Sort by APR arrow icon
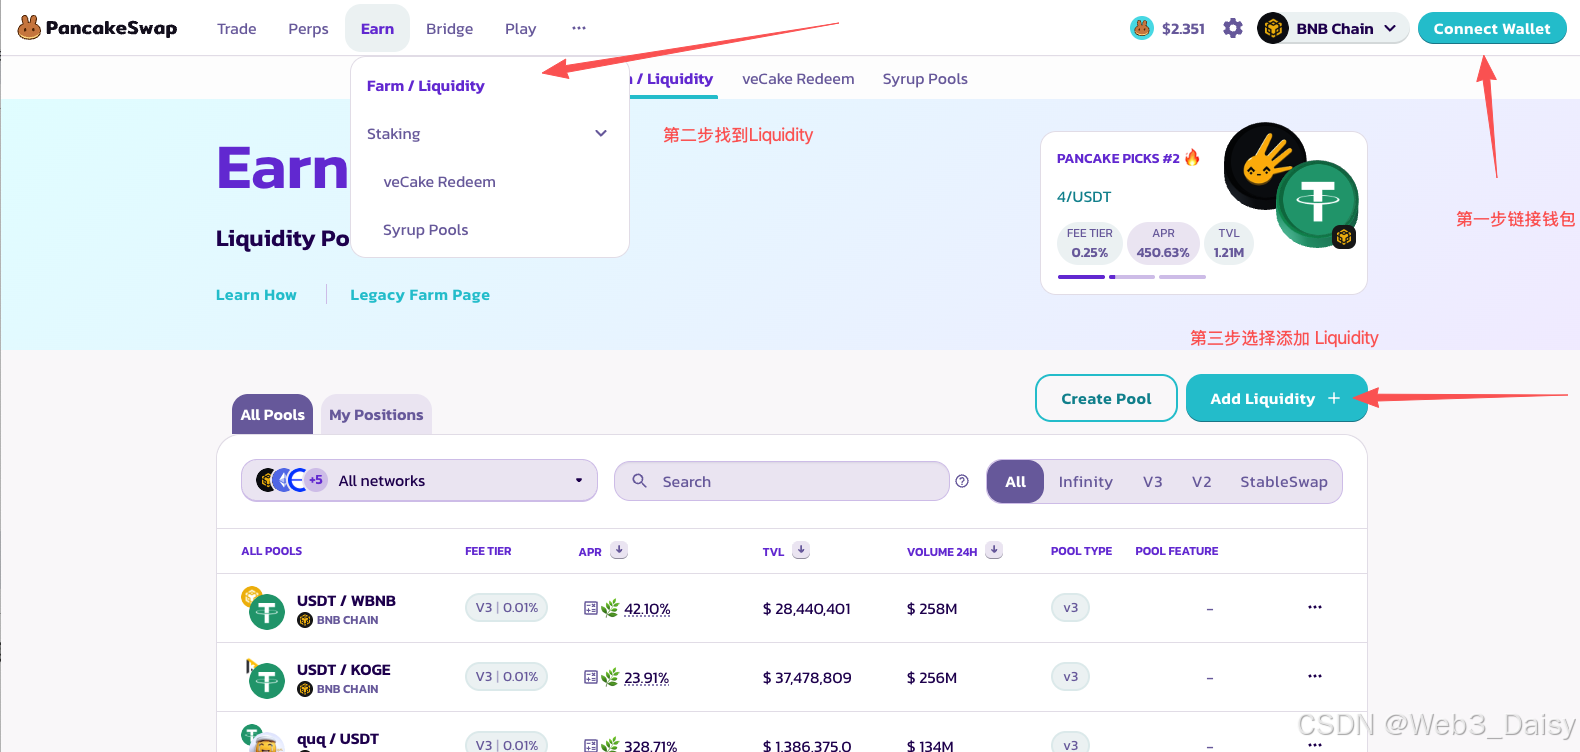This screenshot has width=1580, height=752. coord(619,550)
